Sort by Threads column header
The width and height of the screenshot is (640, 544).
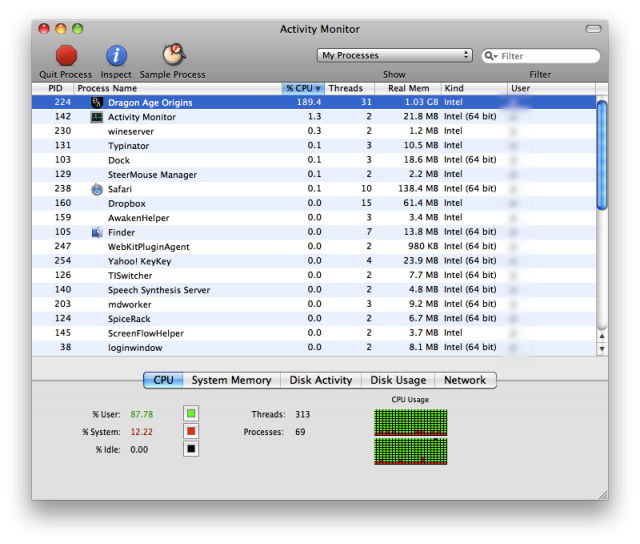point(349,88)
